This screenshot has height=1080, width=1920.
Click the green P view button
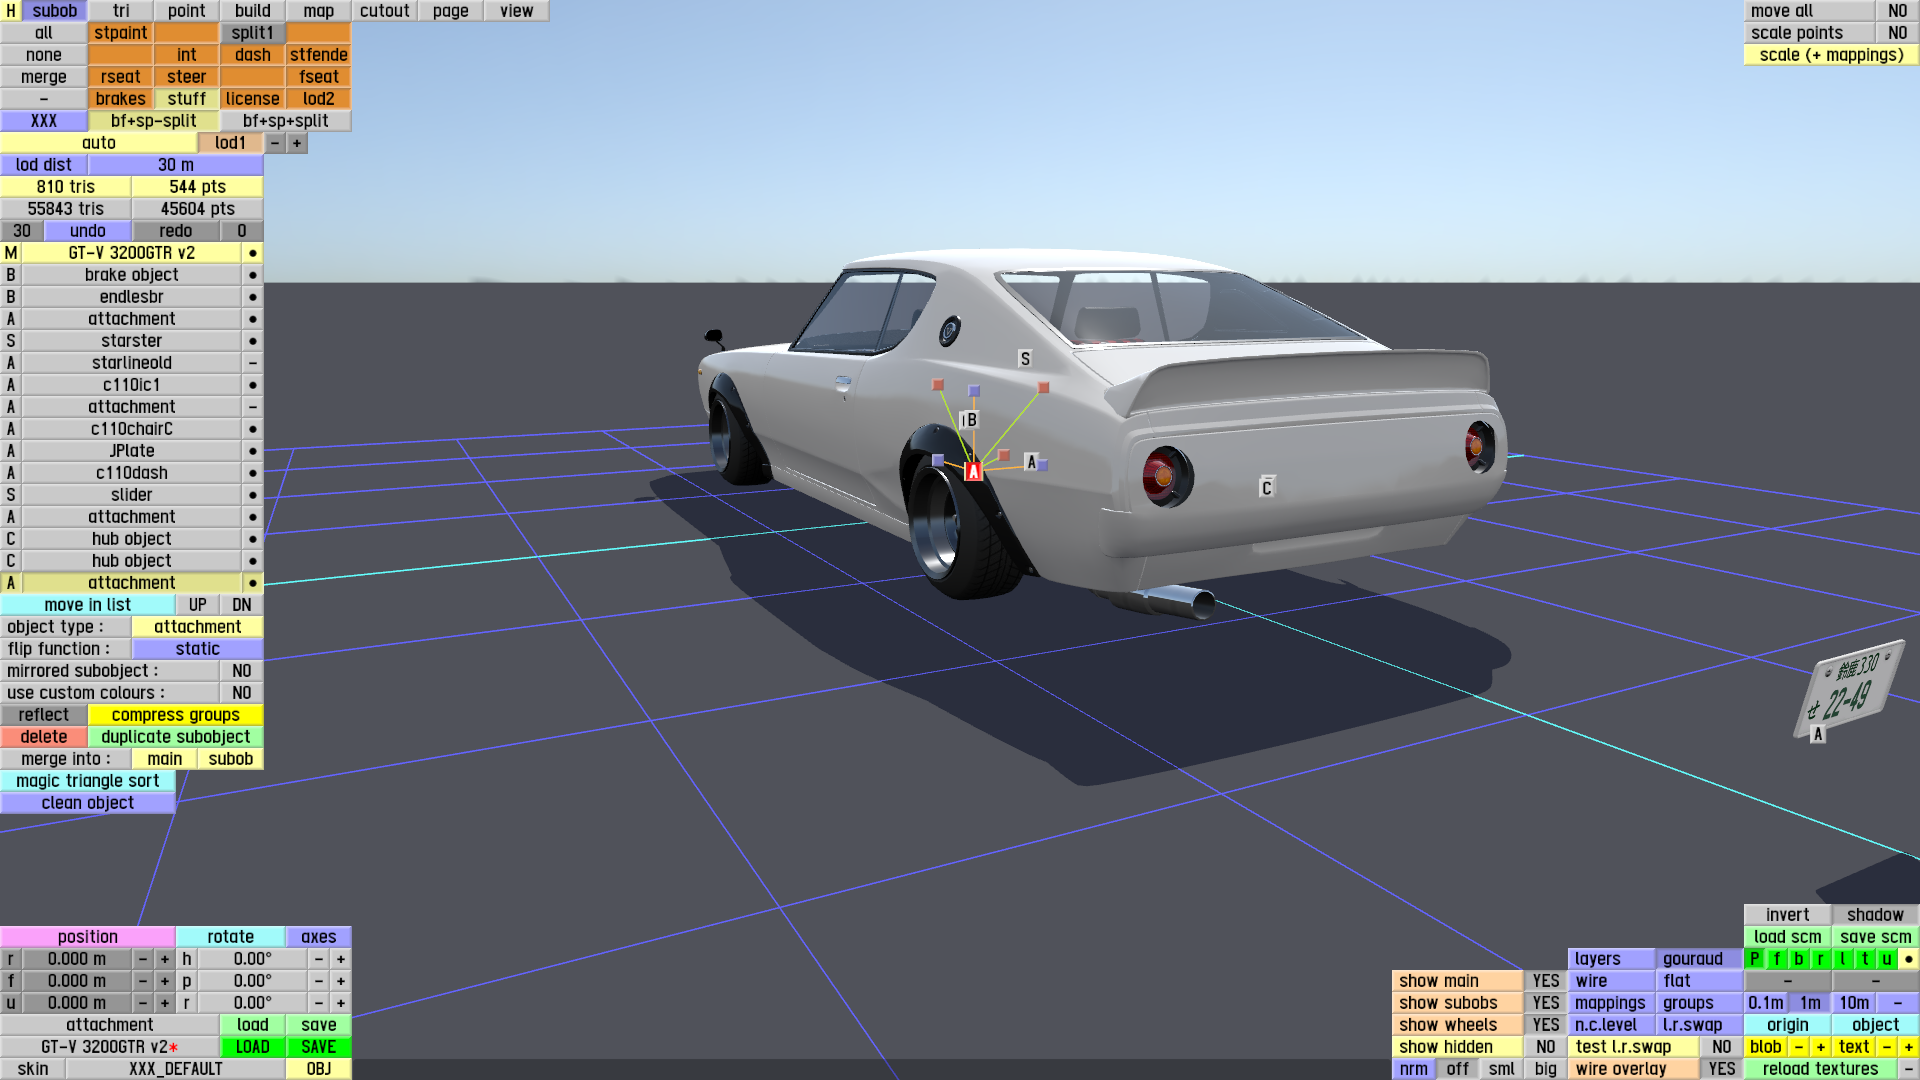pos(1754,959)
